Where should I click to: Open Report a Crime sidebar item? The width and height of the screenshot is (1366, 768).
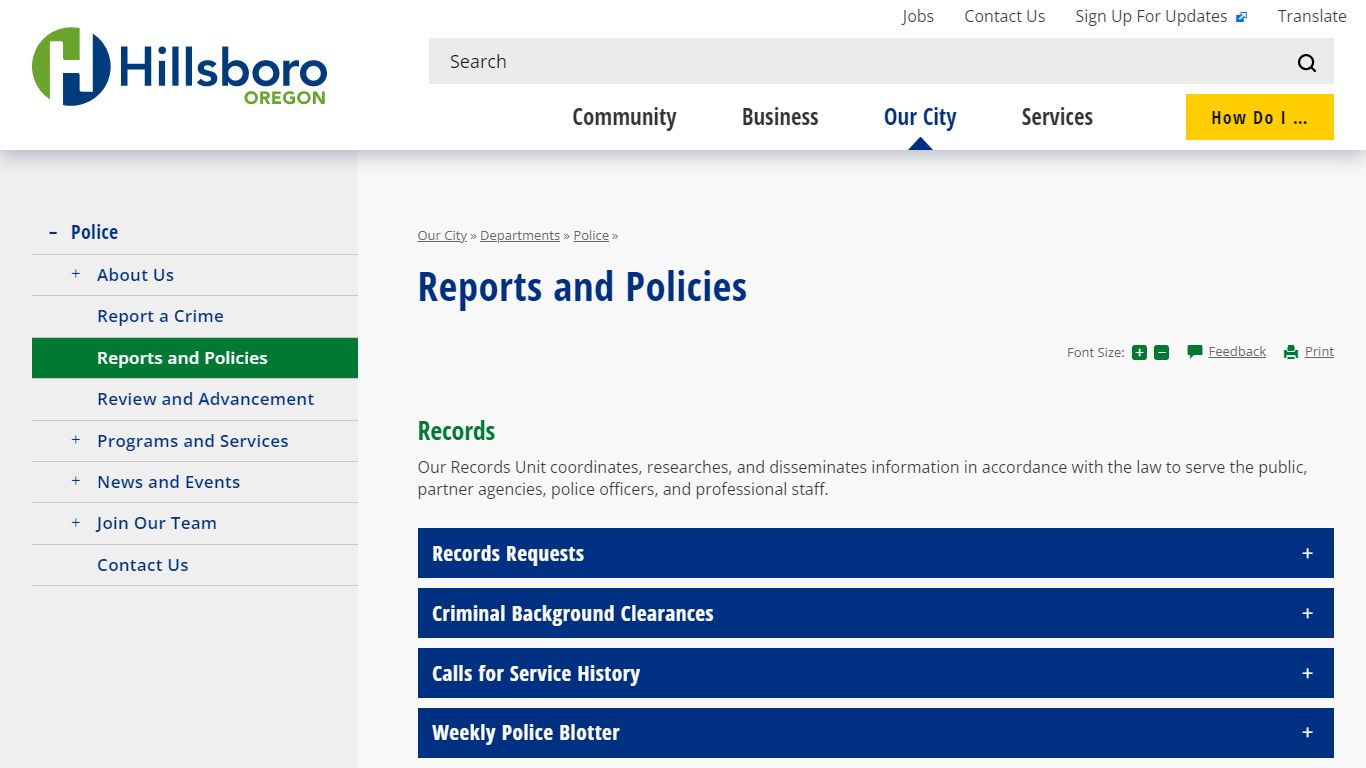(160, 316)
